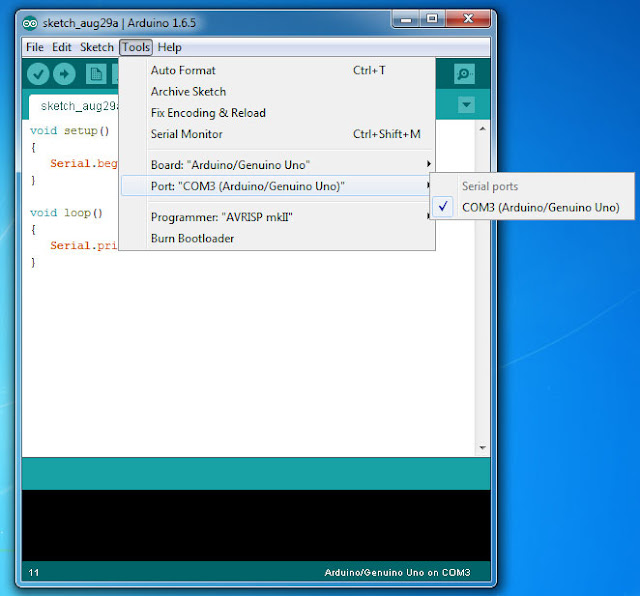Viewport: 640px width, 596px height.
Task: Open Serial Monitor magnifier icon
Action: (x=464, y=74)
